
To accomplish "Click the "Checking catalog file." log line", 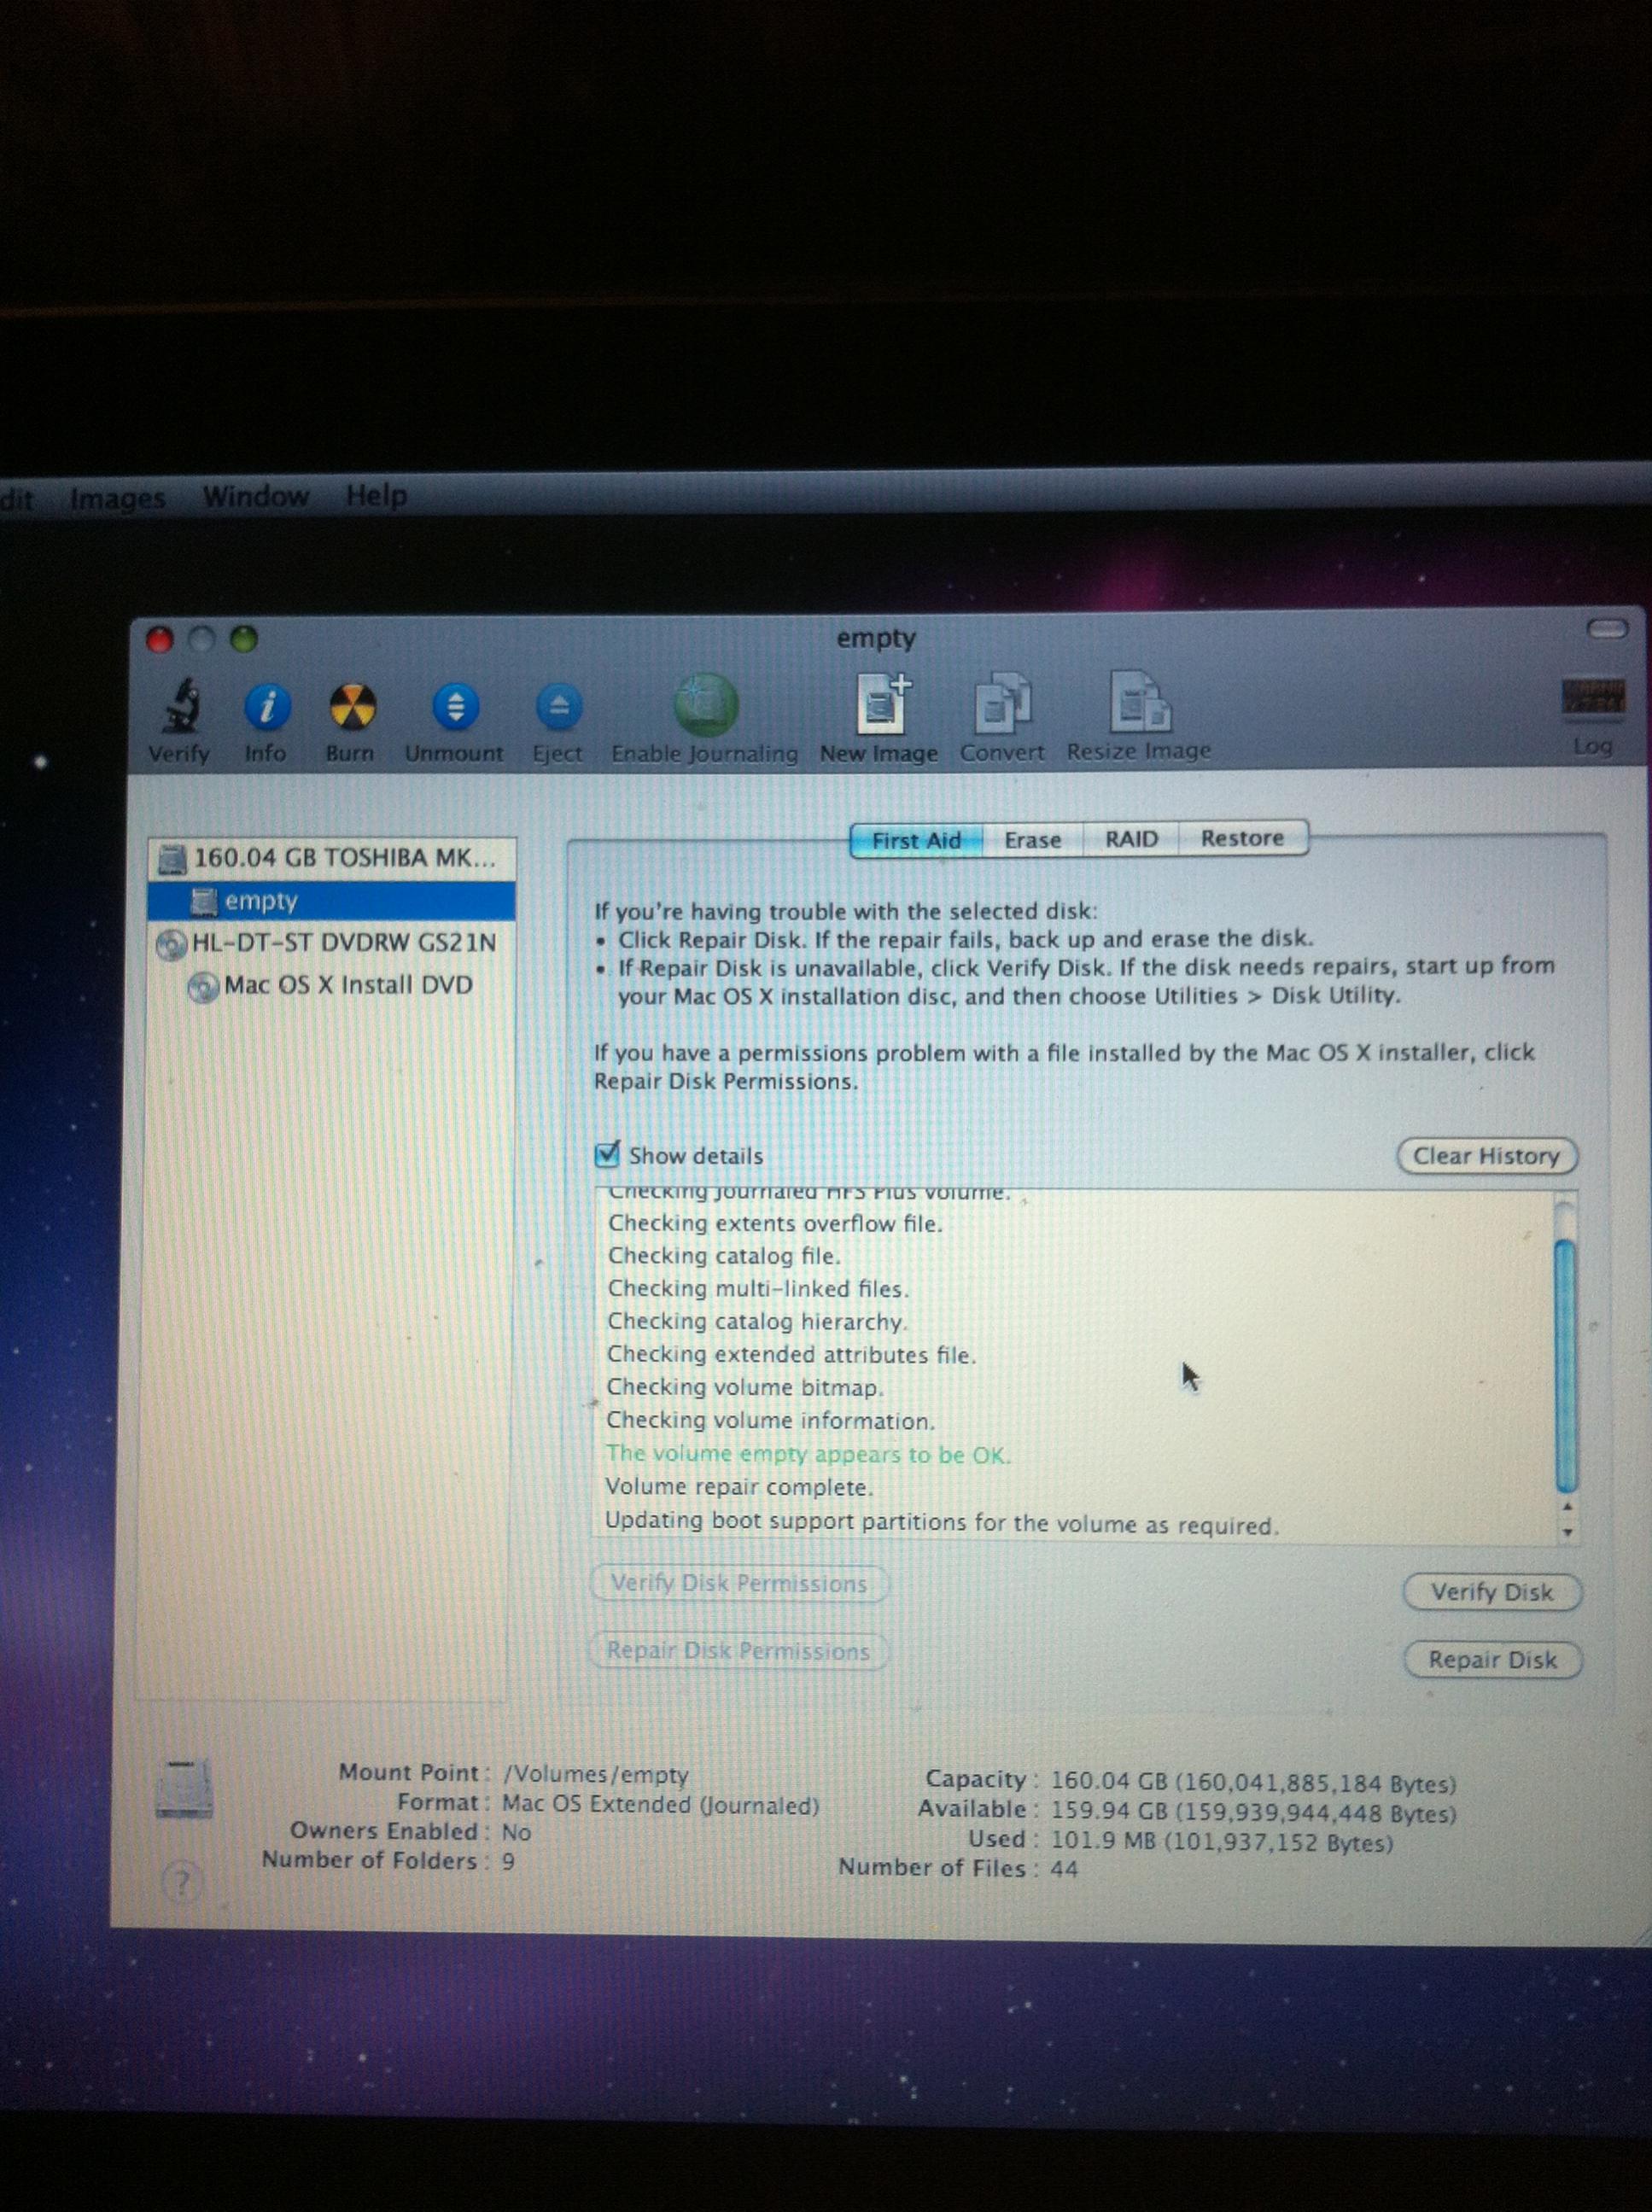I will (724, 1255).
